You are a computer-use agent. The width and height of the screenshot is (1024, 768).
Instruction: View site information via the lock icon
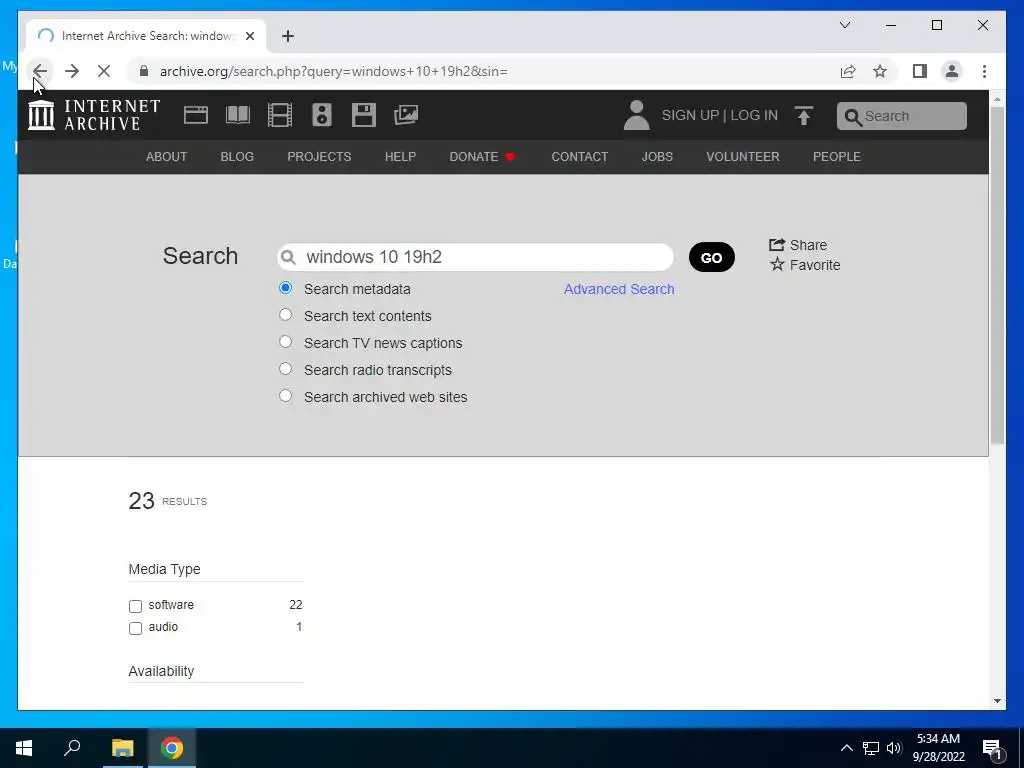coord(144,71)
